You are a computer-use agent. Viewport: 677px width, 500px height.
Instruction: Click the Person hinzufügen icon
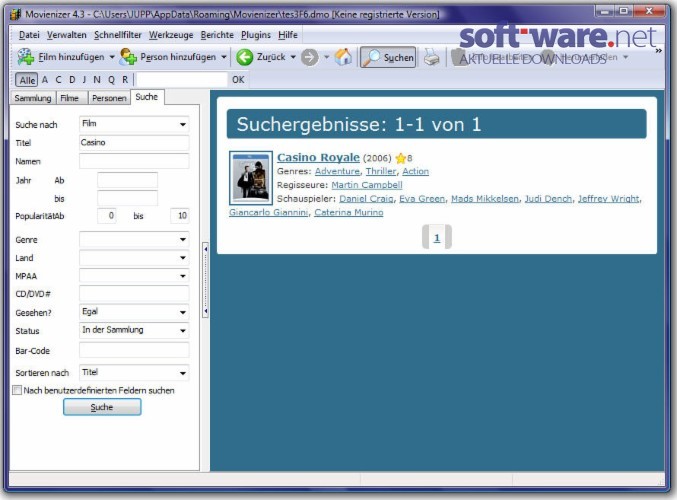128,57
